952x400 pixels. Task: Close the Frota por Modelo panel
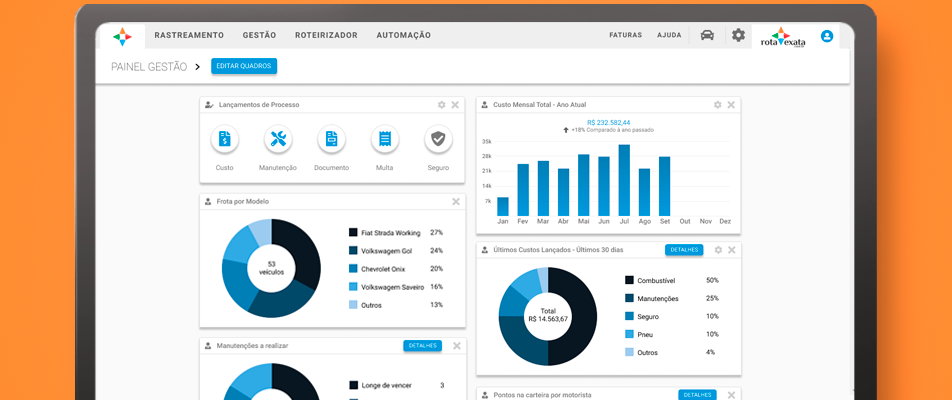pyautogui.click(x=456, y=202)
